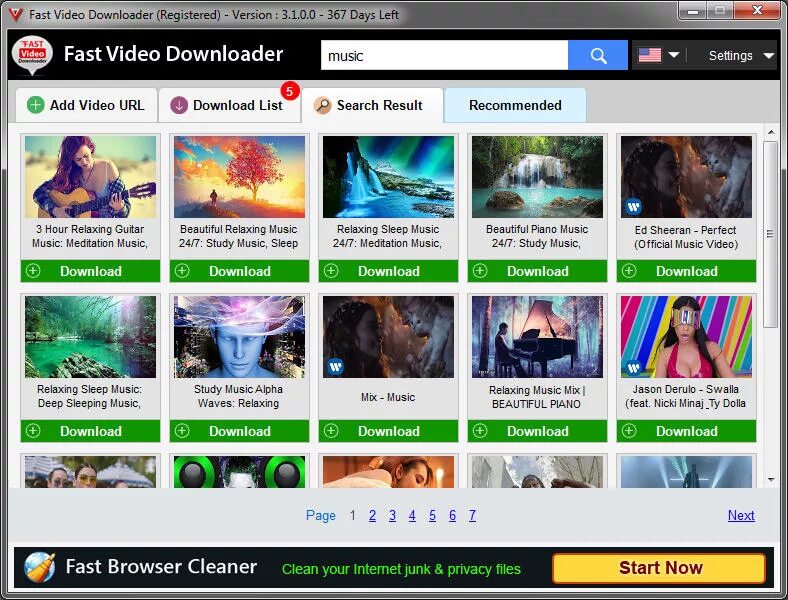
Task: Open Beautiful Piano Music 24/7 waterfall thumbnail
Action: tap(537, 177)
